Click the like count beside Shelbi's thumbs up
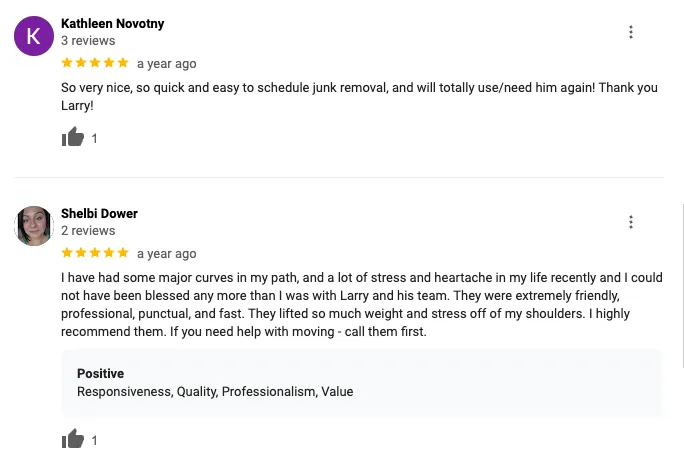684x459 pixels. [x=95, y=440]
